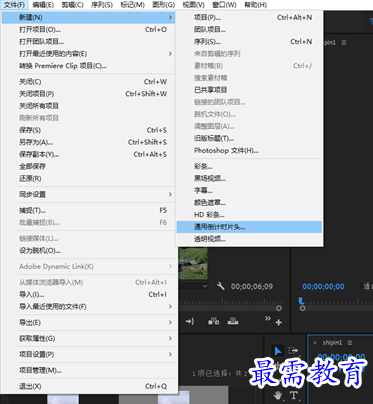Choose 还原(R)
Viewport: 373px width, 404px height.
click(88, 179)
